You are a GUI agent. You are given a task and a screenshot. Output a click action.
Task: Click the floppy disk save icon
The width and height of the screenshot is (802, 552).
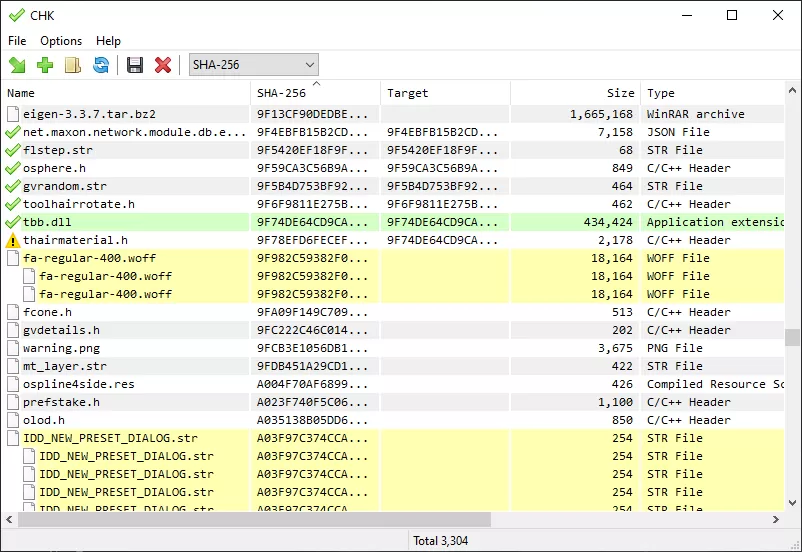pos(135,65)
